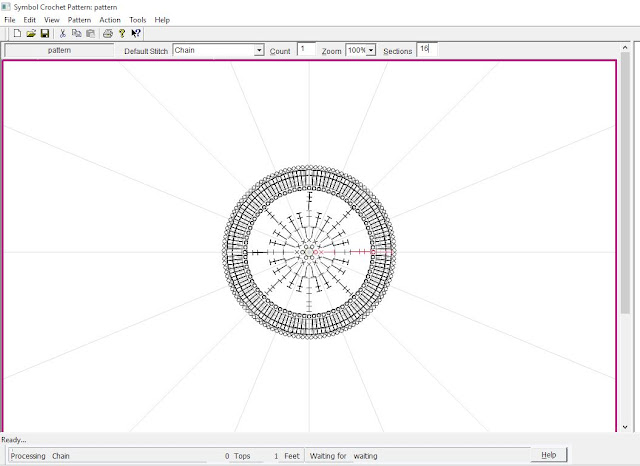Click the Cut scissors icon

pyautogui.click(x=63, y=33)
